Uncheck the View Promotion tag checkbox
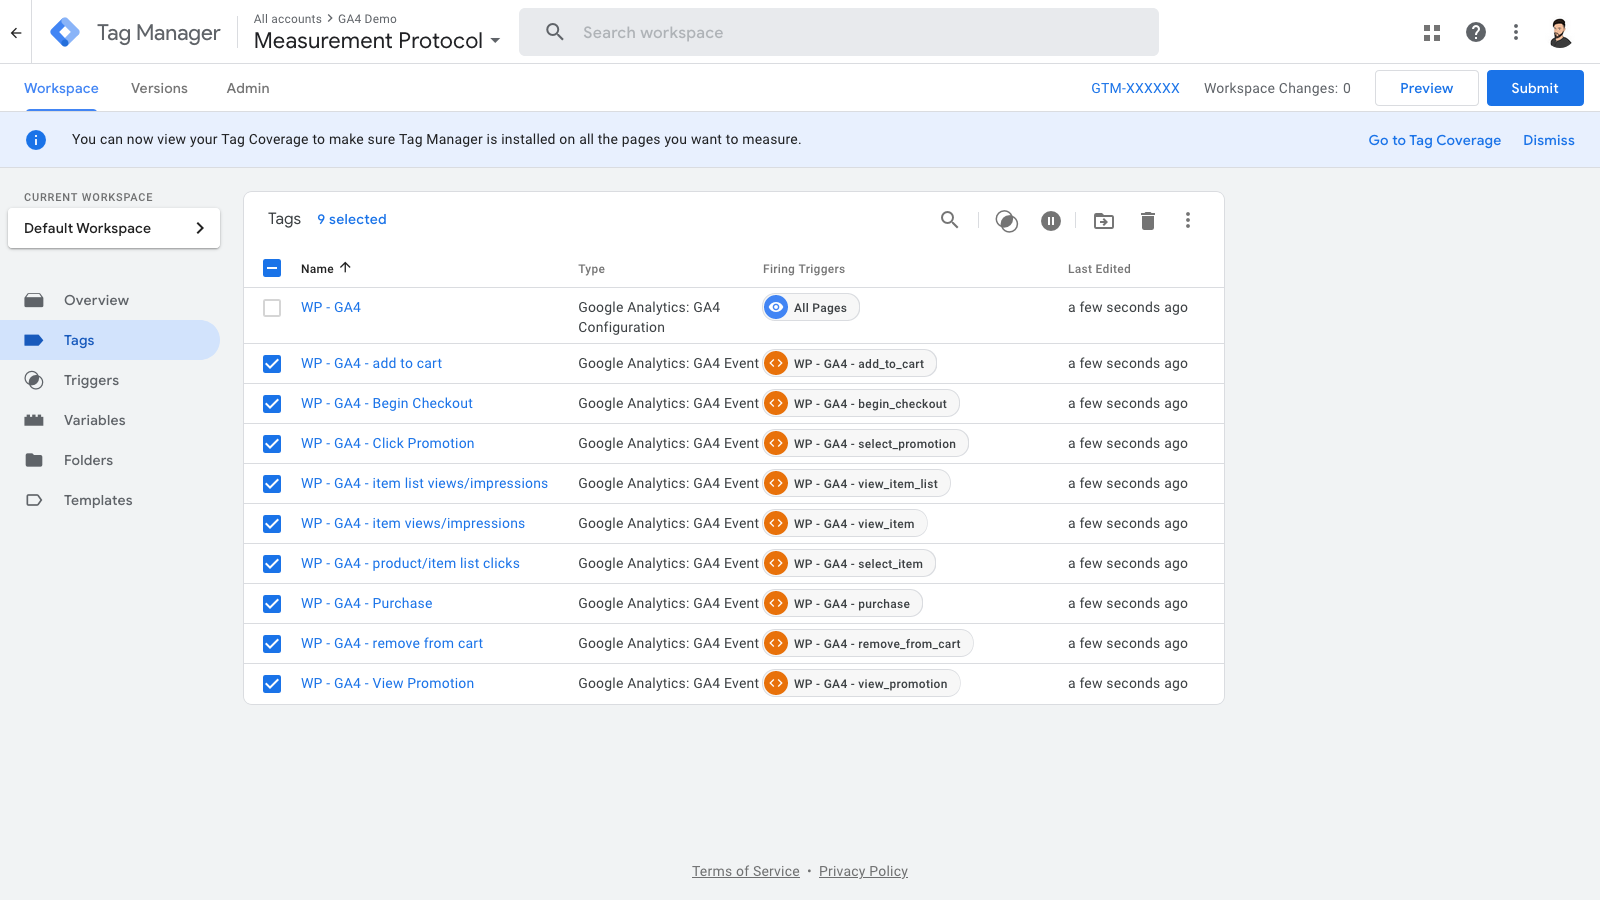Image resolution: width=1600 pixels, height=900 pixels. (x=272, y=684)
